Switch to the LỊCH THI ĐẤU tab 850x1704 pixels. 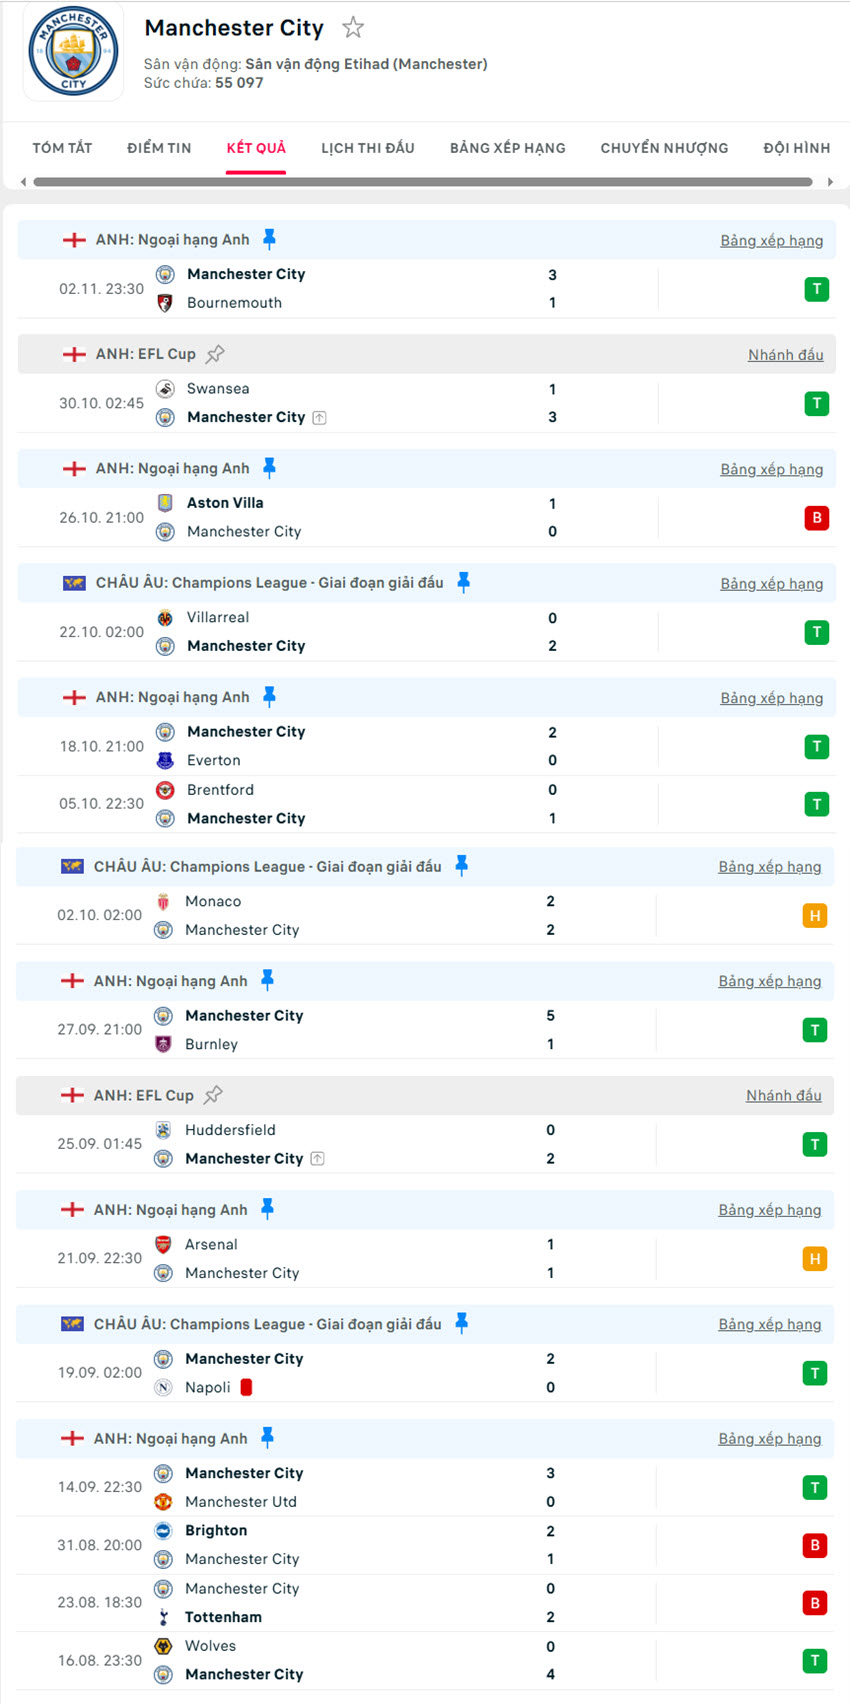(x=367, y=148)
